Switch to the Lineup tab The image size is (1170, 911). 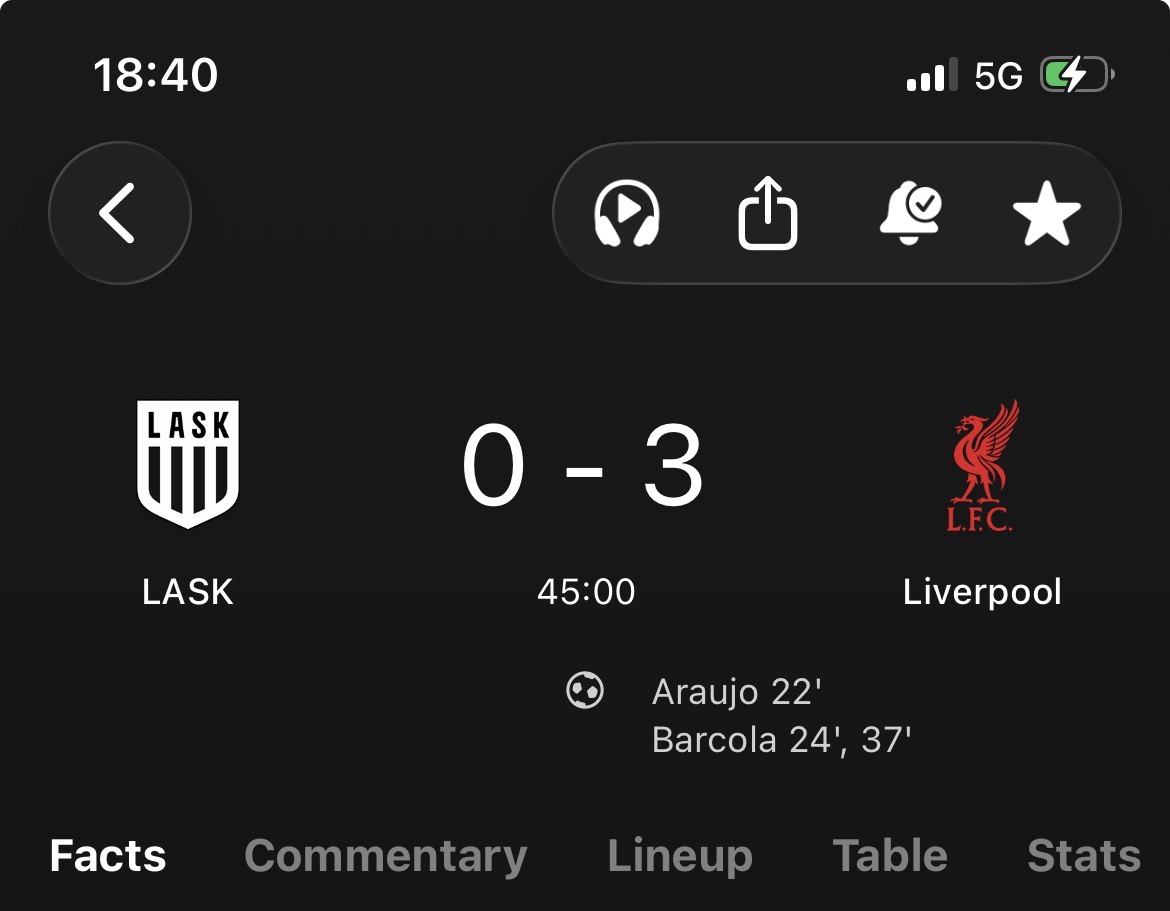click(x=680, y=856)
